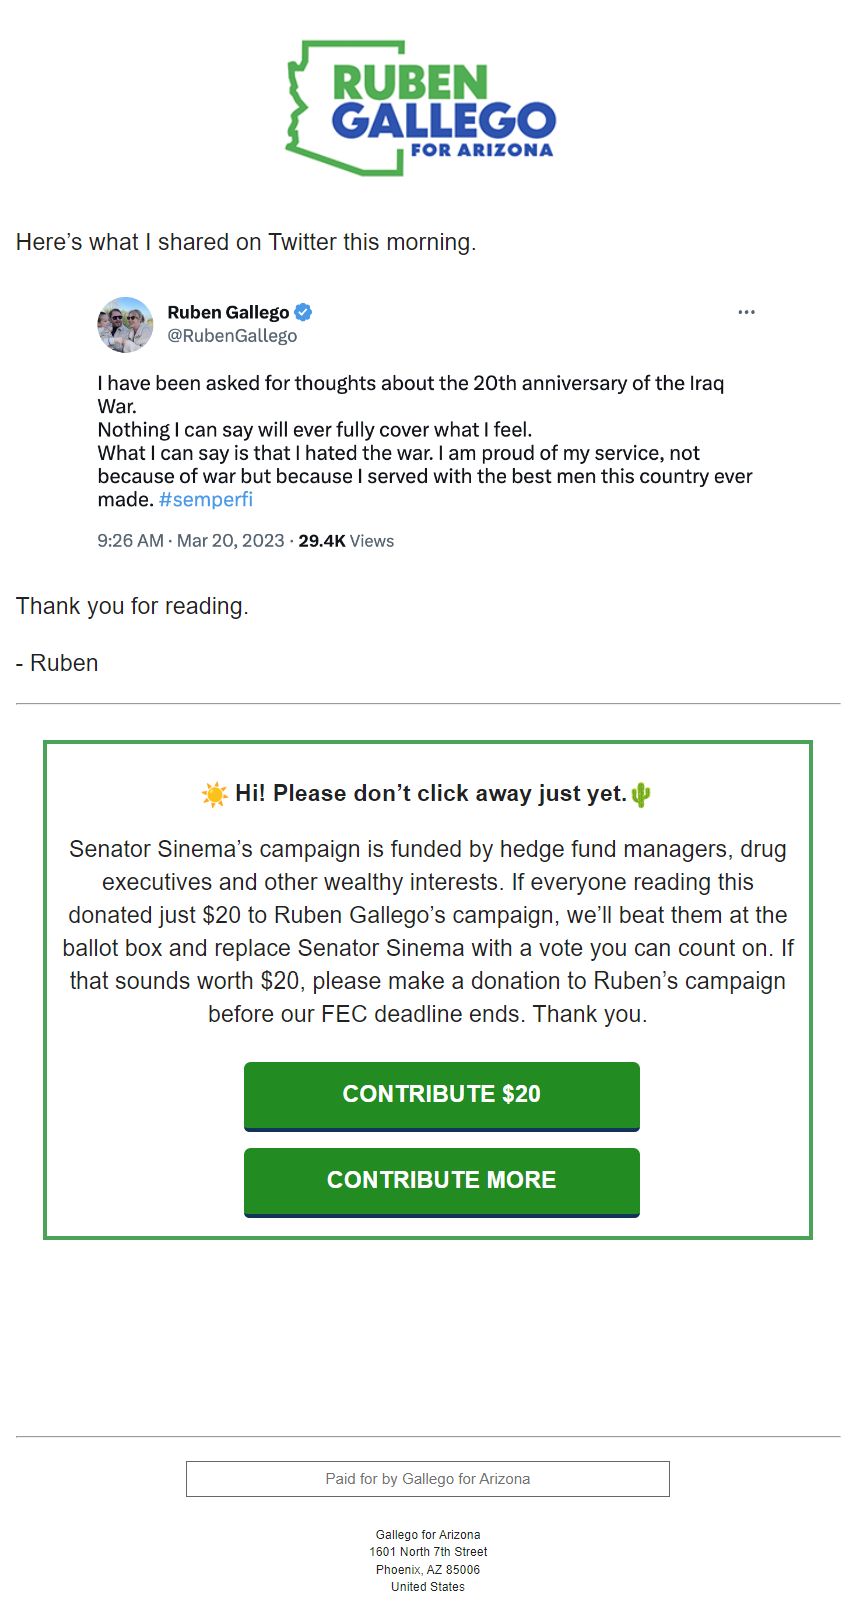Click the Paid for by Gallego for Arizona box

point(428,1479)
